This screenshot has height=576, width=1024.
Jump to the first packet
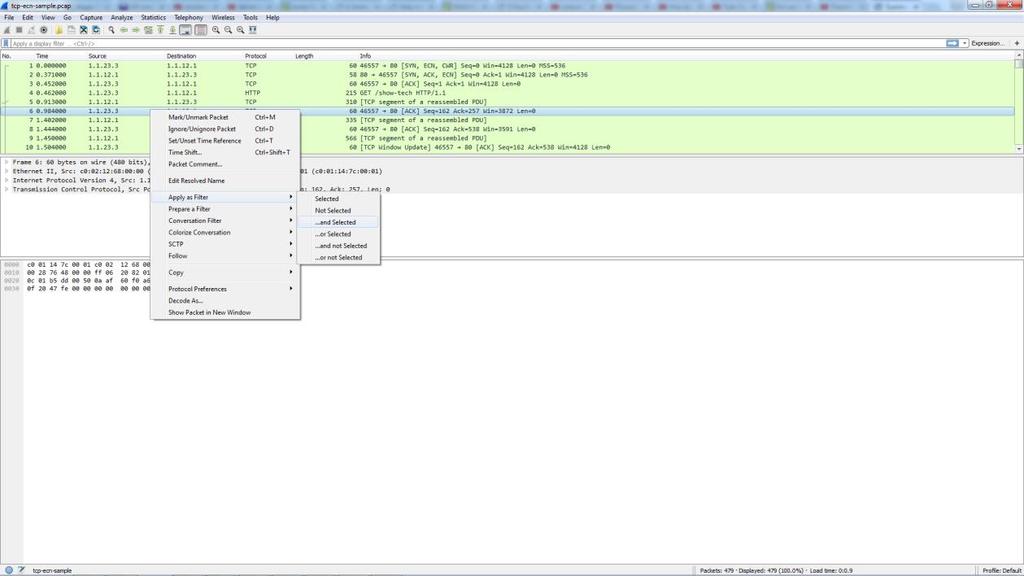click(x=160, y=30)
